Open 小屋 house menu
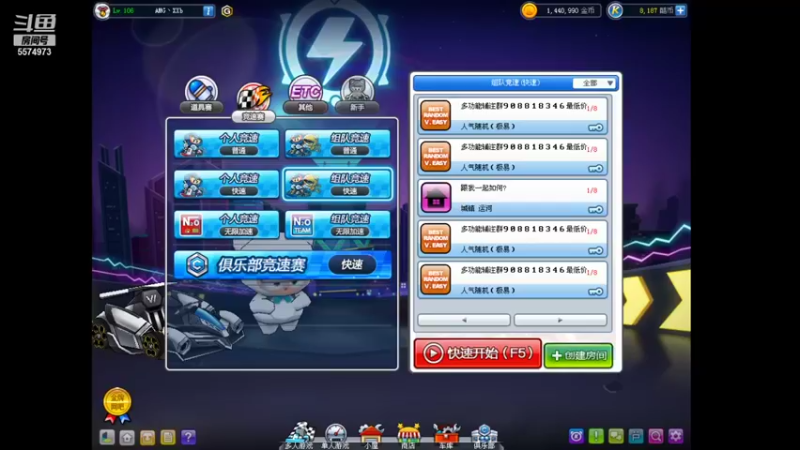 pos(371,436)
